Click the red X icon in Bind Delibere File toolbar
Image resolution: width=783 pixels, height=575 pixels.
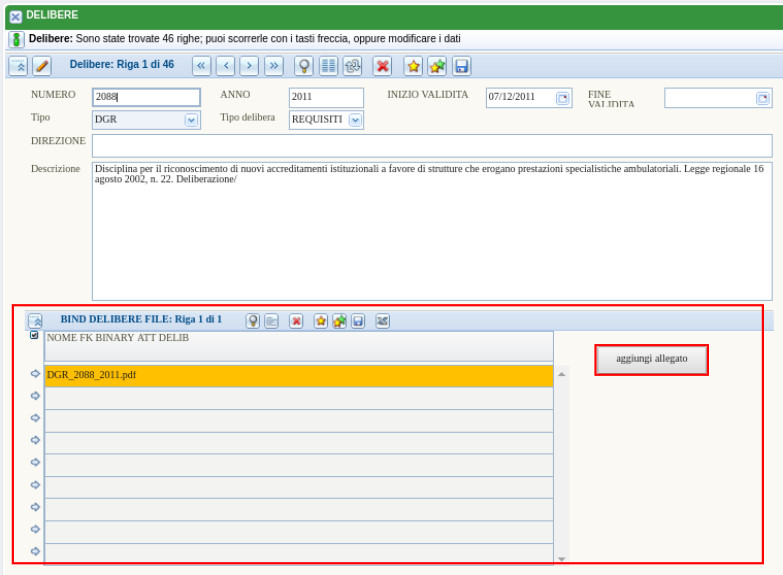[297, 321]
